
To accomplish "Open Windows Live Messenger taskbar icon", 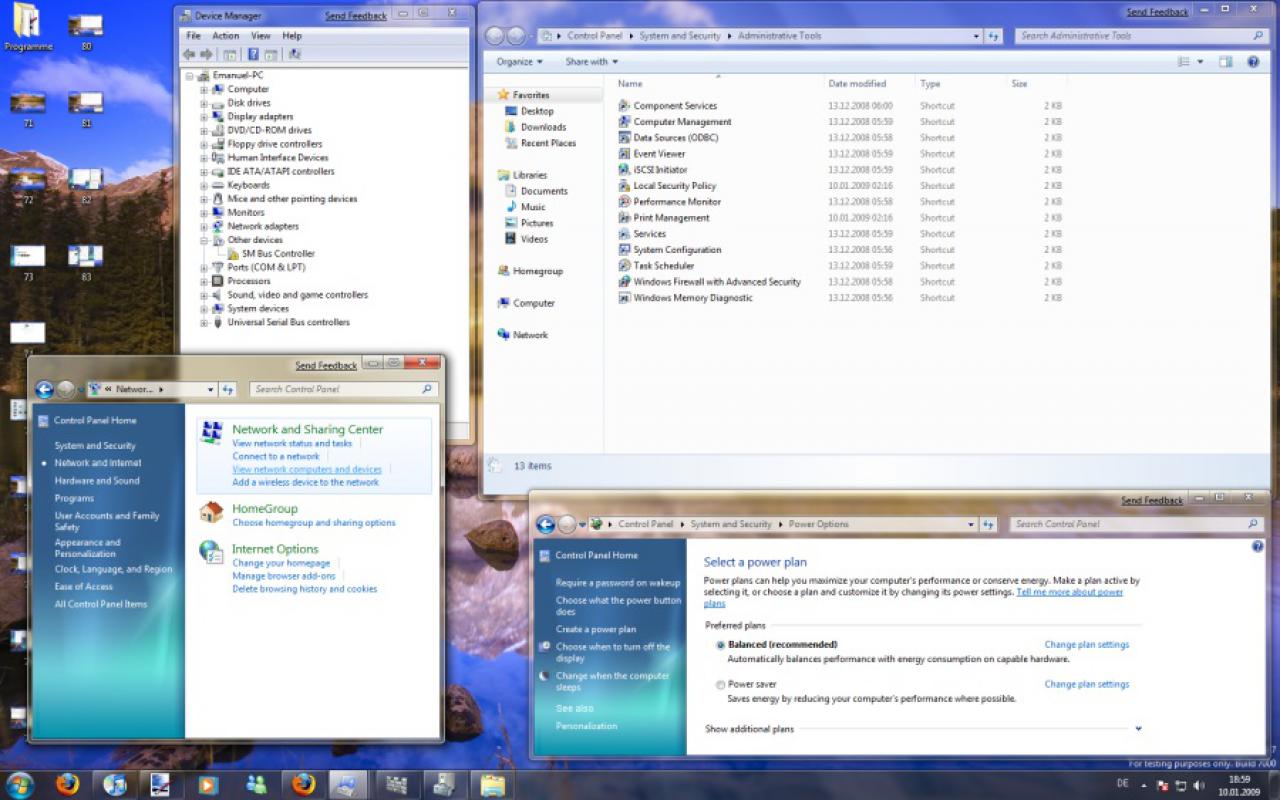I will 256,784.
